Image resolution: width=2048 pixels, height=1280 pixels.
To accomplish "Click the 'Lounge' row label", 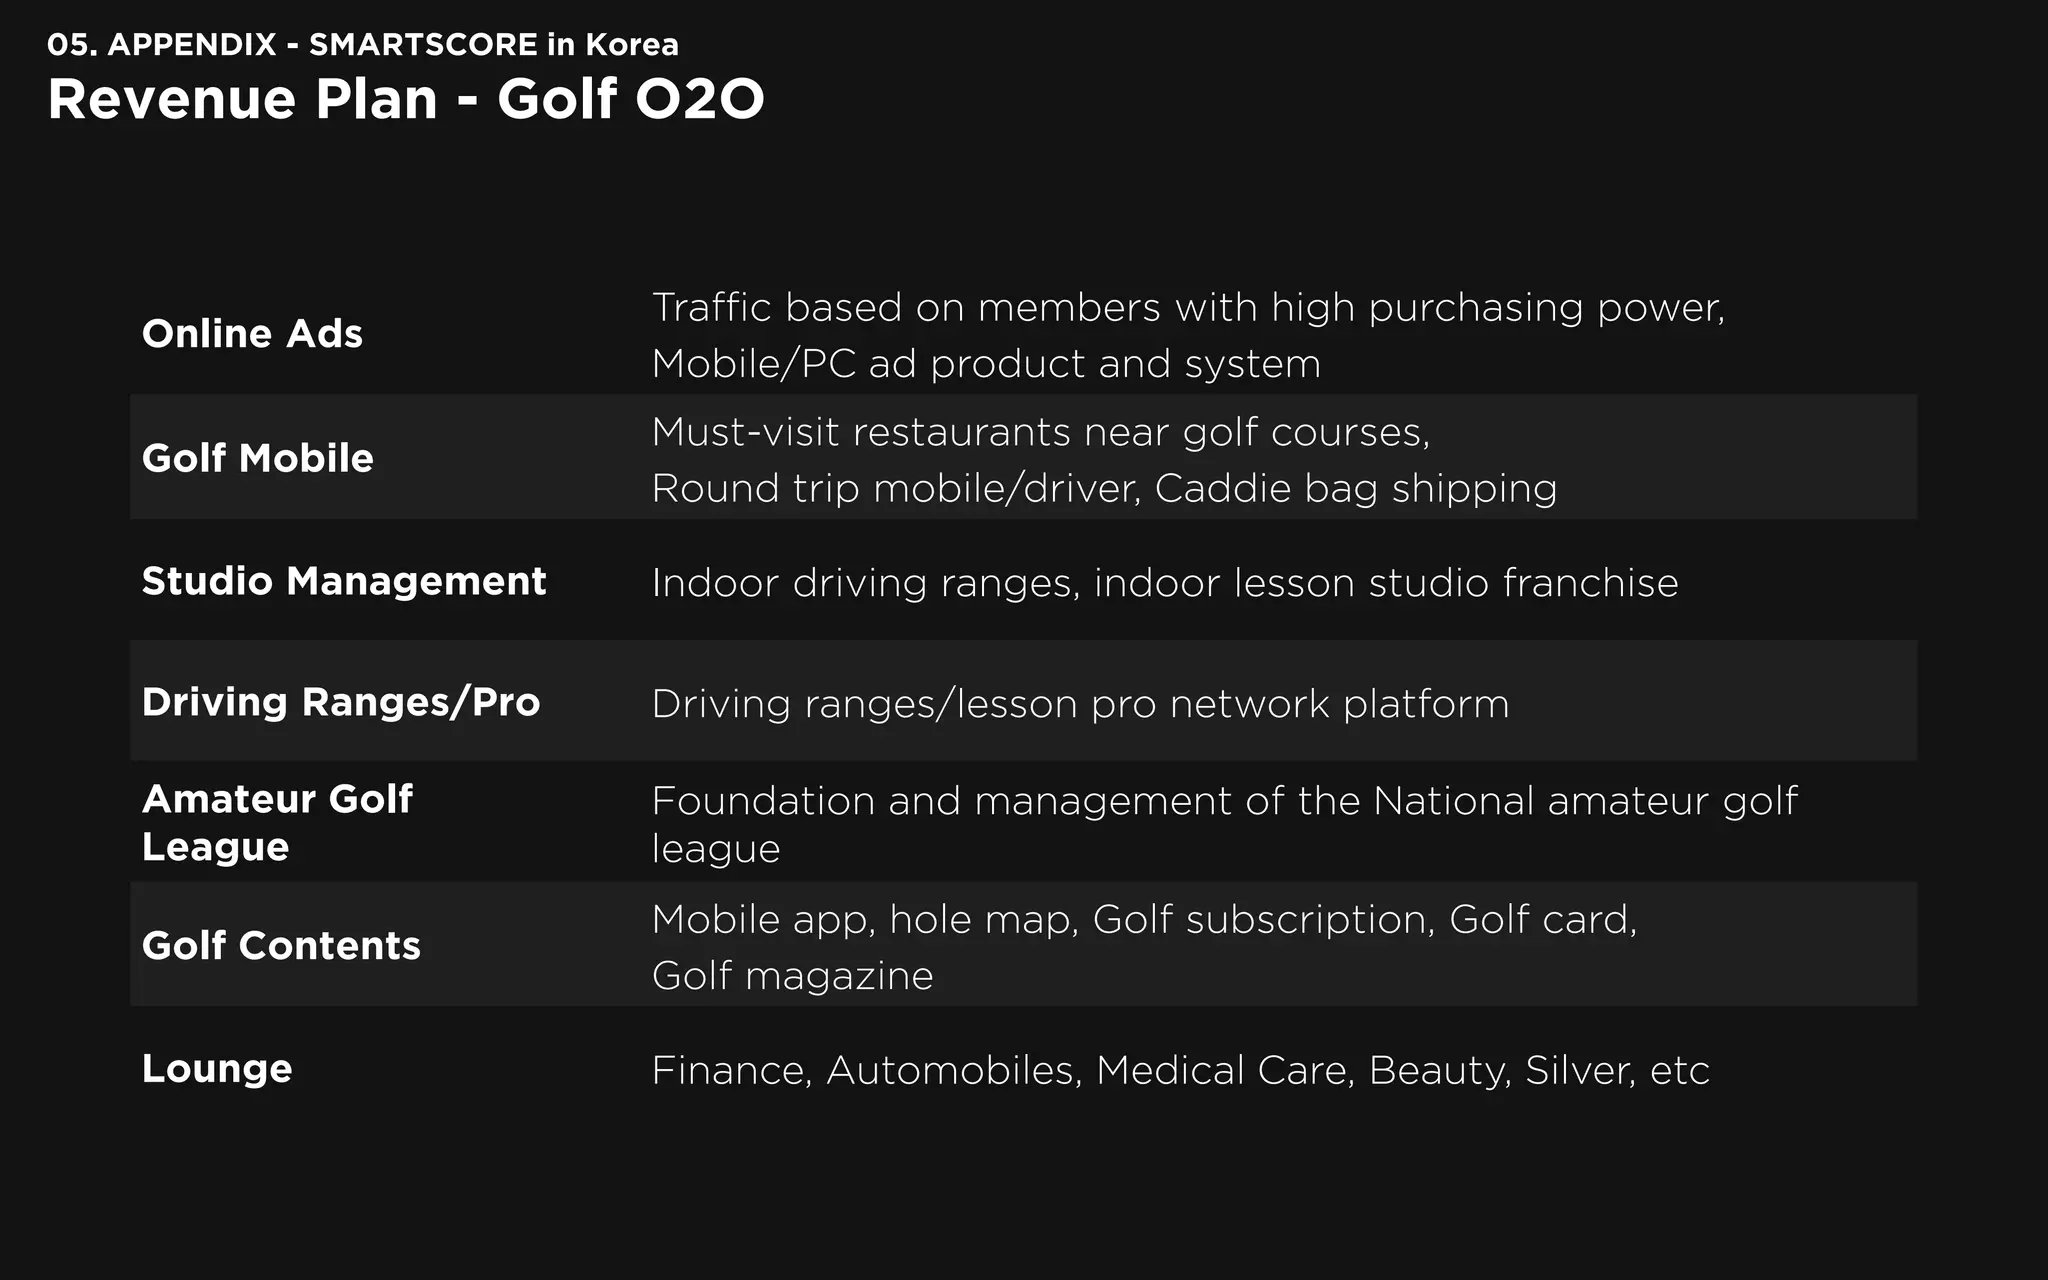I will (217, 1068).
